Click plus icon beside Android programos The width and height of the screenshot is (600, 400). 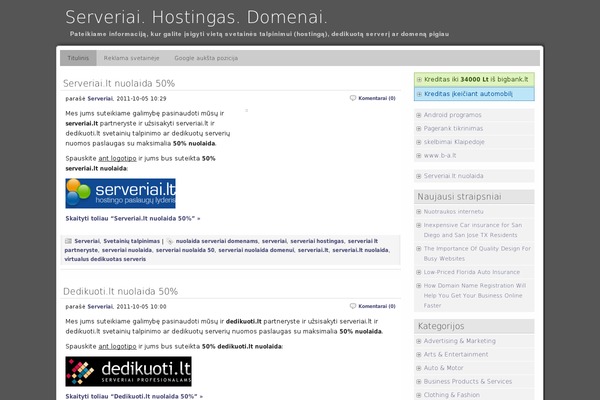[x=419, y=115]
